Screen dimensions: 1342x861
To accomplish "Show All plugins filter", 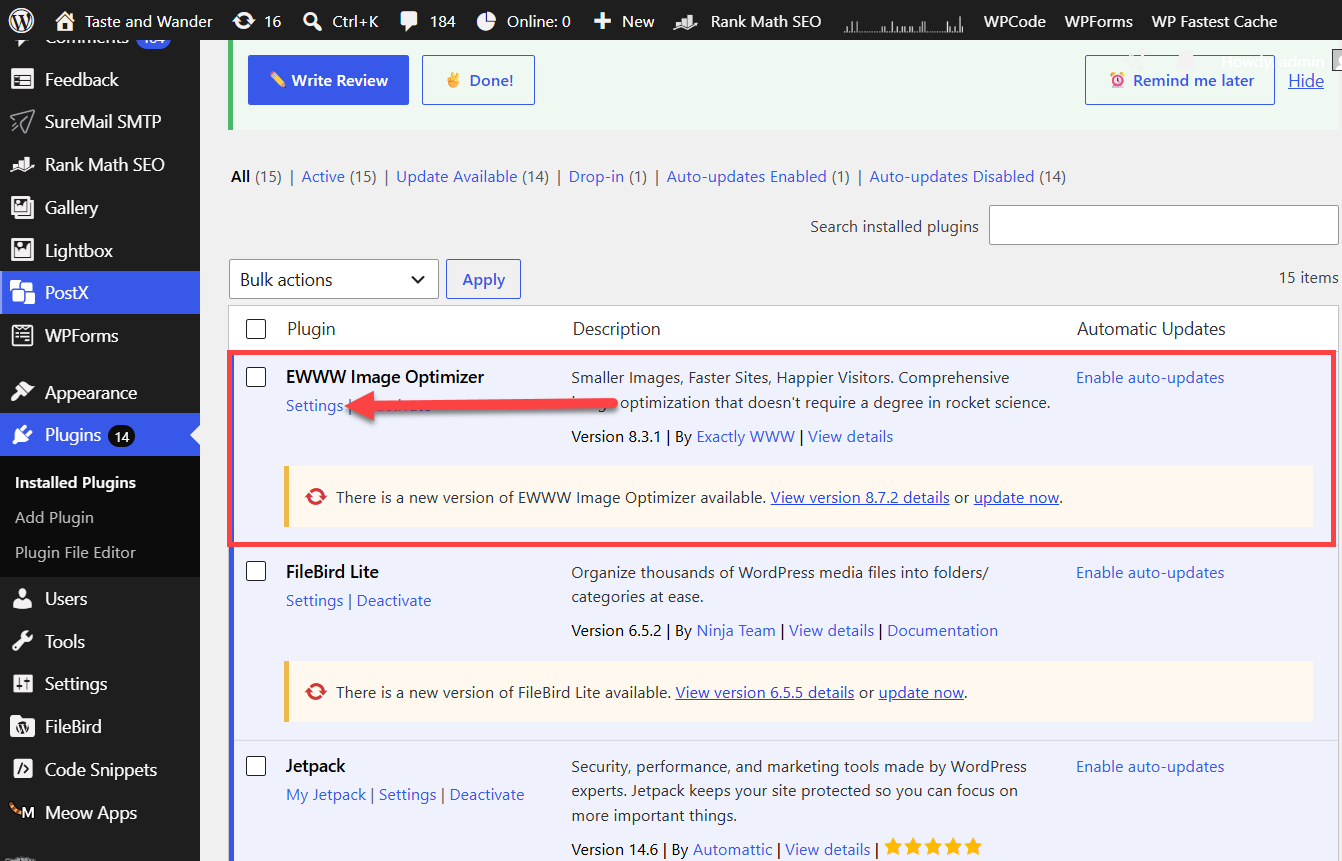I will (x=240, y=177).
